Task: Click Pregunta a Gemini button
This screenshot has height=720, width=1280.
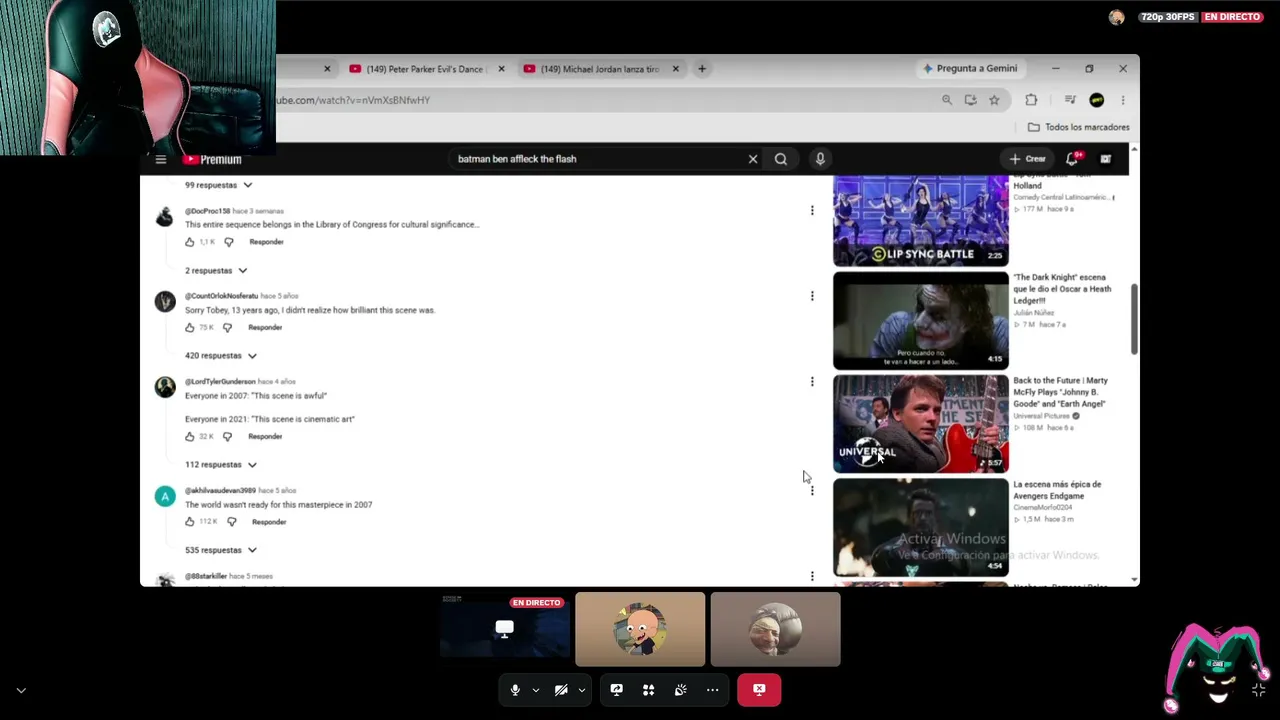Action: point(970,69)
